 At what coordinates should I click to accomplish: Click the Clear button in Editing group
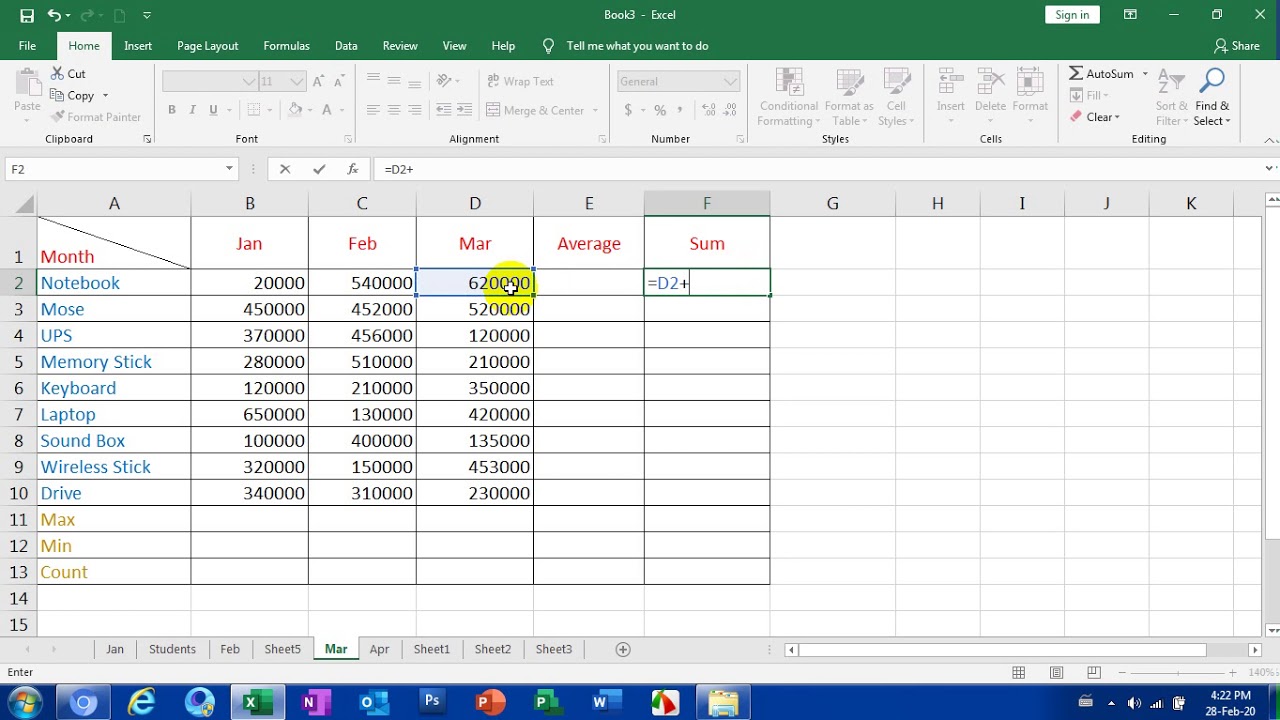pyautogui.click(x=1094, y=117)
